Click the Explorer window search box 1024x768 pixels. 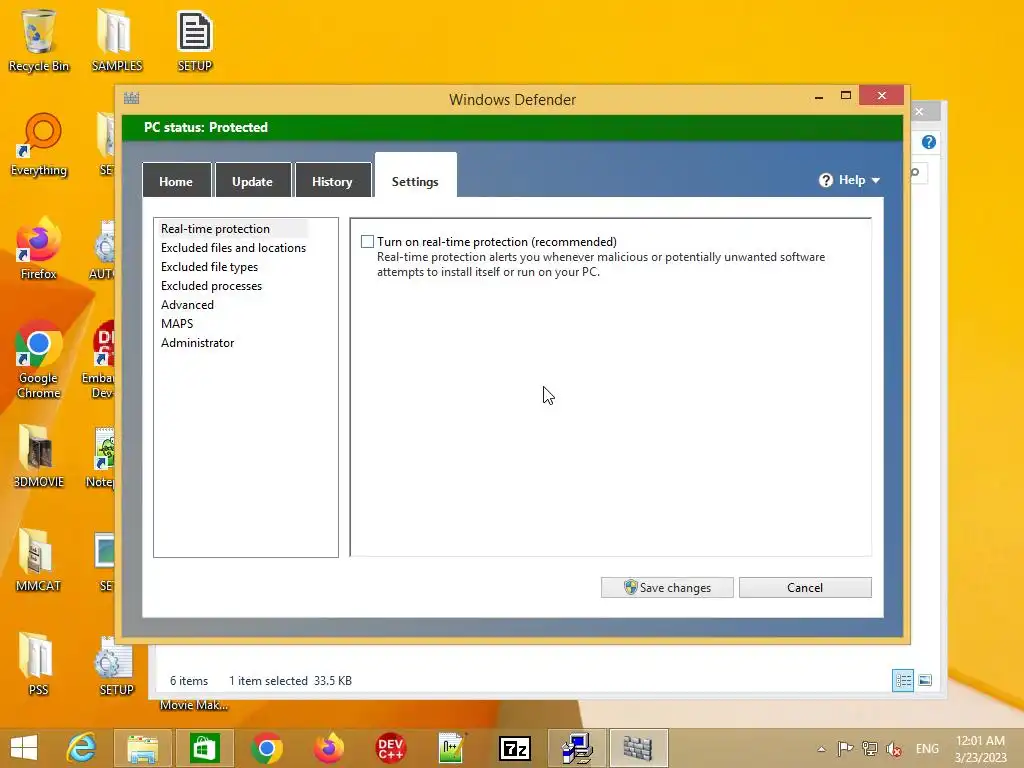tap(918, 172)
